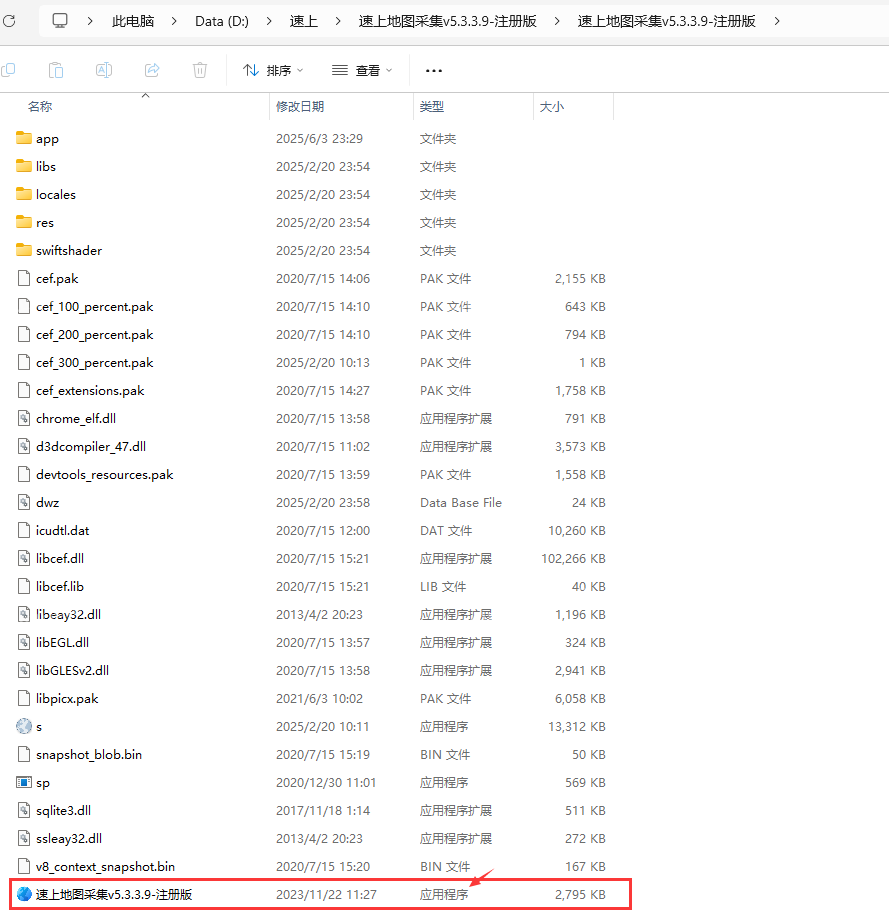Click the 2021/6/3 10:02 date cell

(x=319, y=698)
